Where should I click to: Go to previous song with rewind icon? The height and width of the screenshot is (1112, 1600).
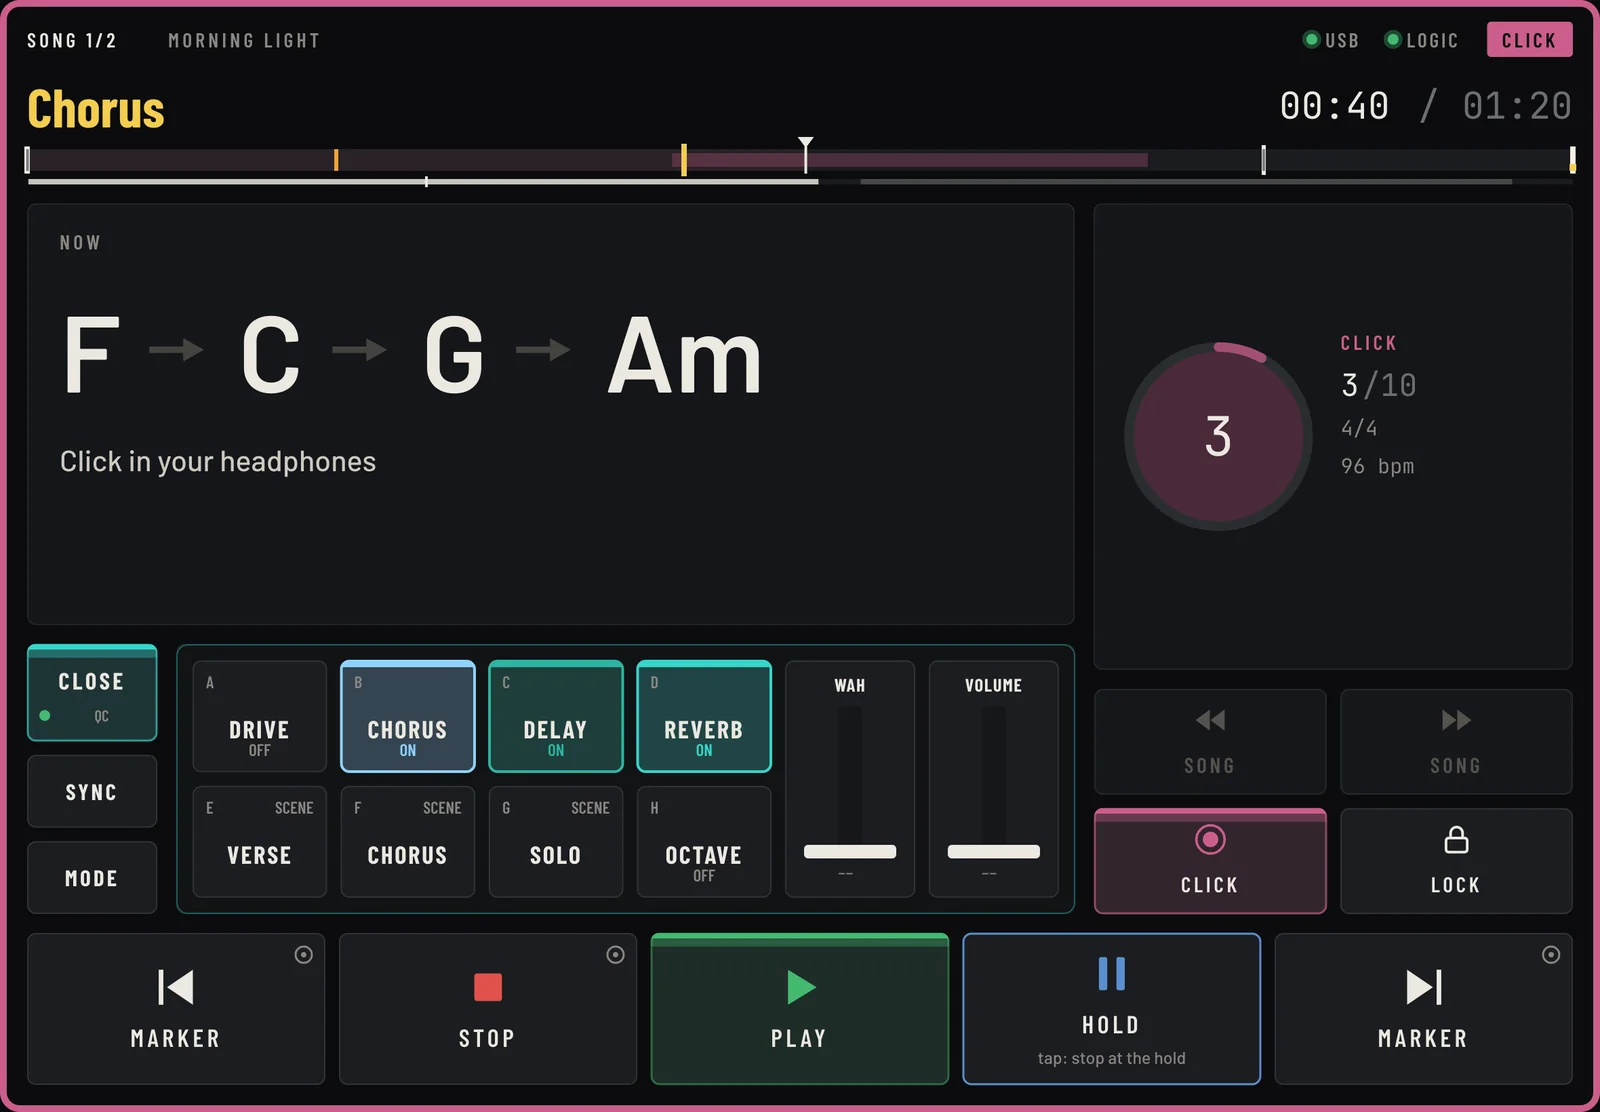tap(1210, 741)
